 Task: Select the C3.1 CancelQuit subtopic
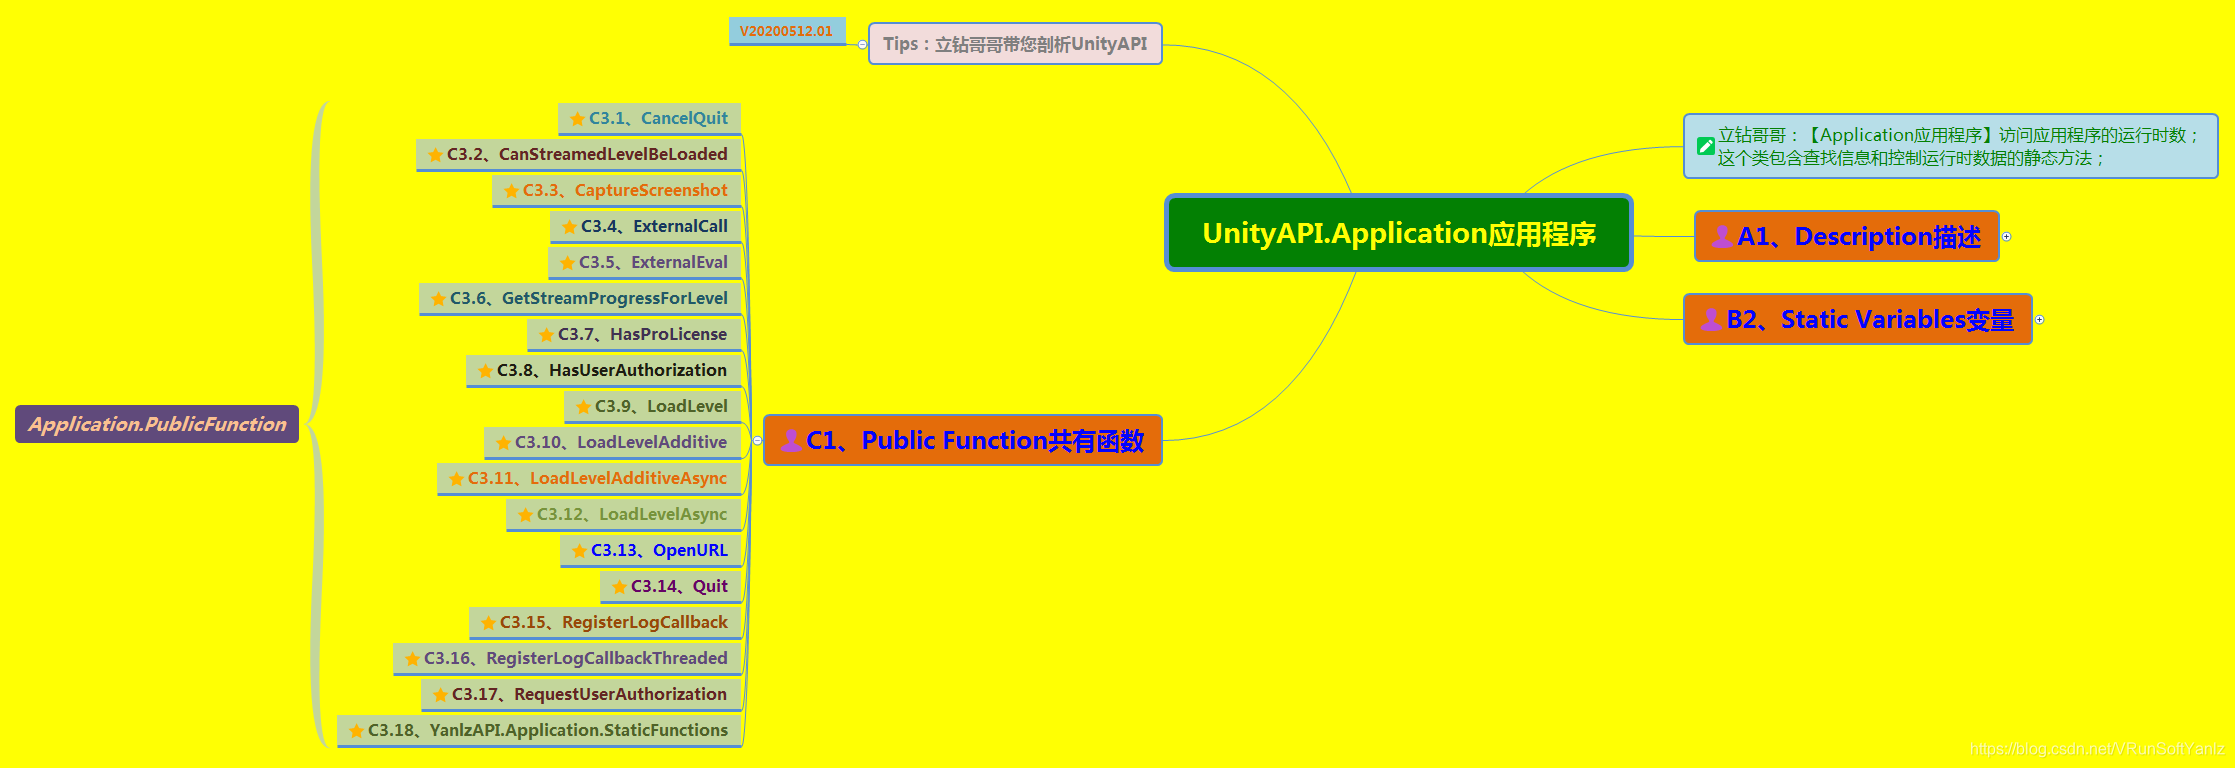pyautogui.click(x=650, y=119)
